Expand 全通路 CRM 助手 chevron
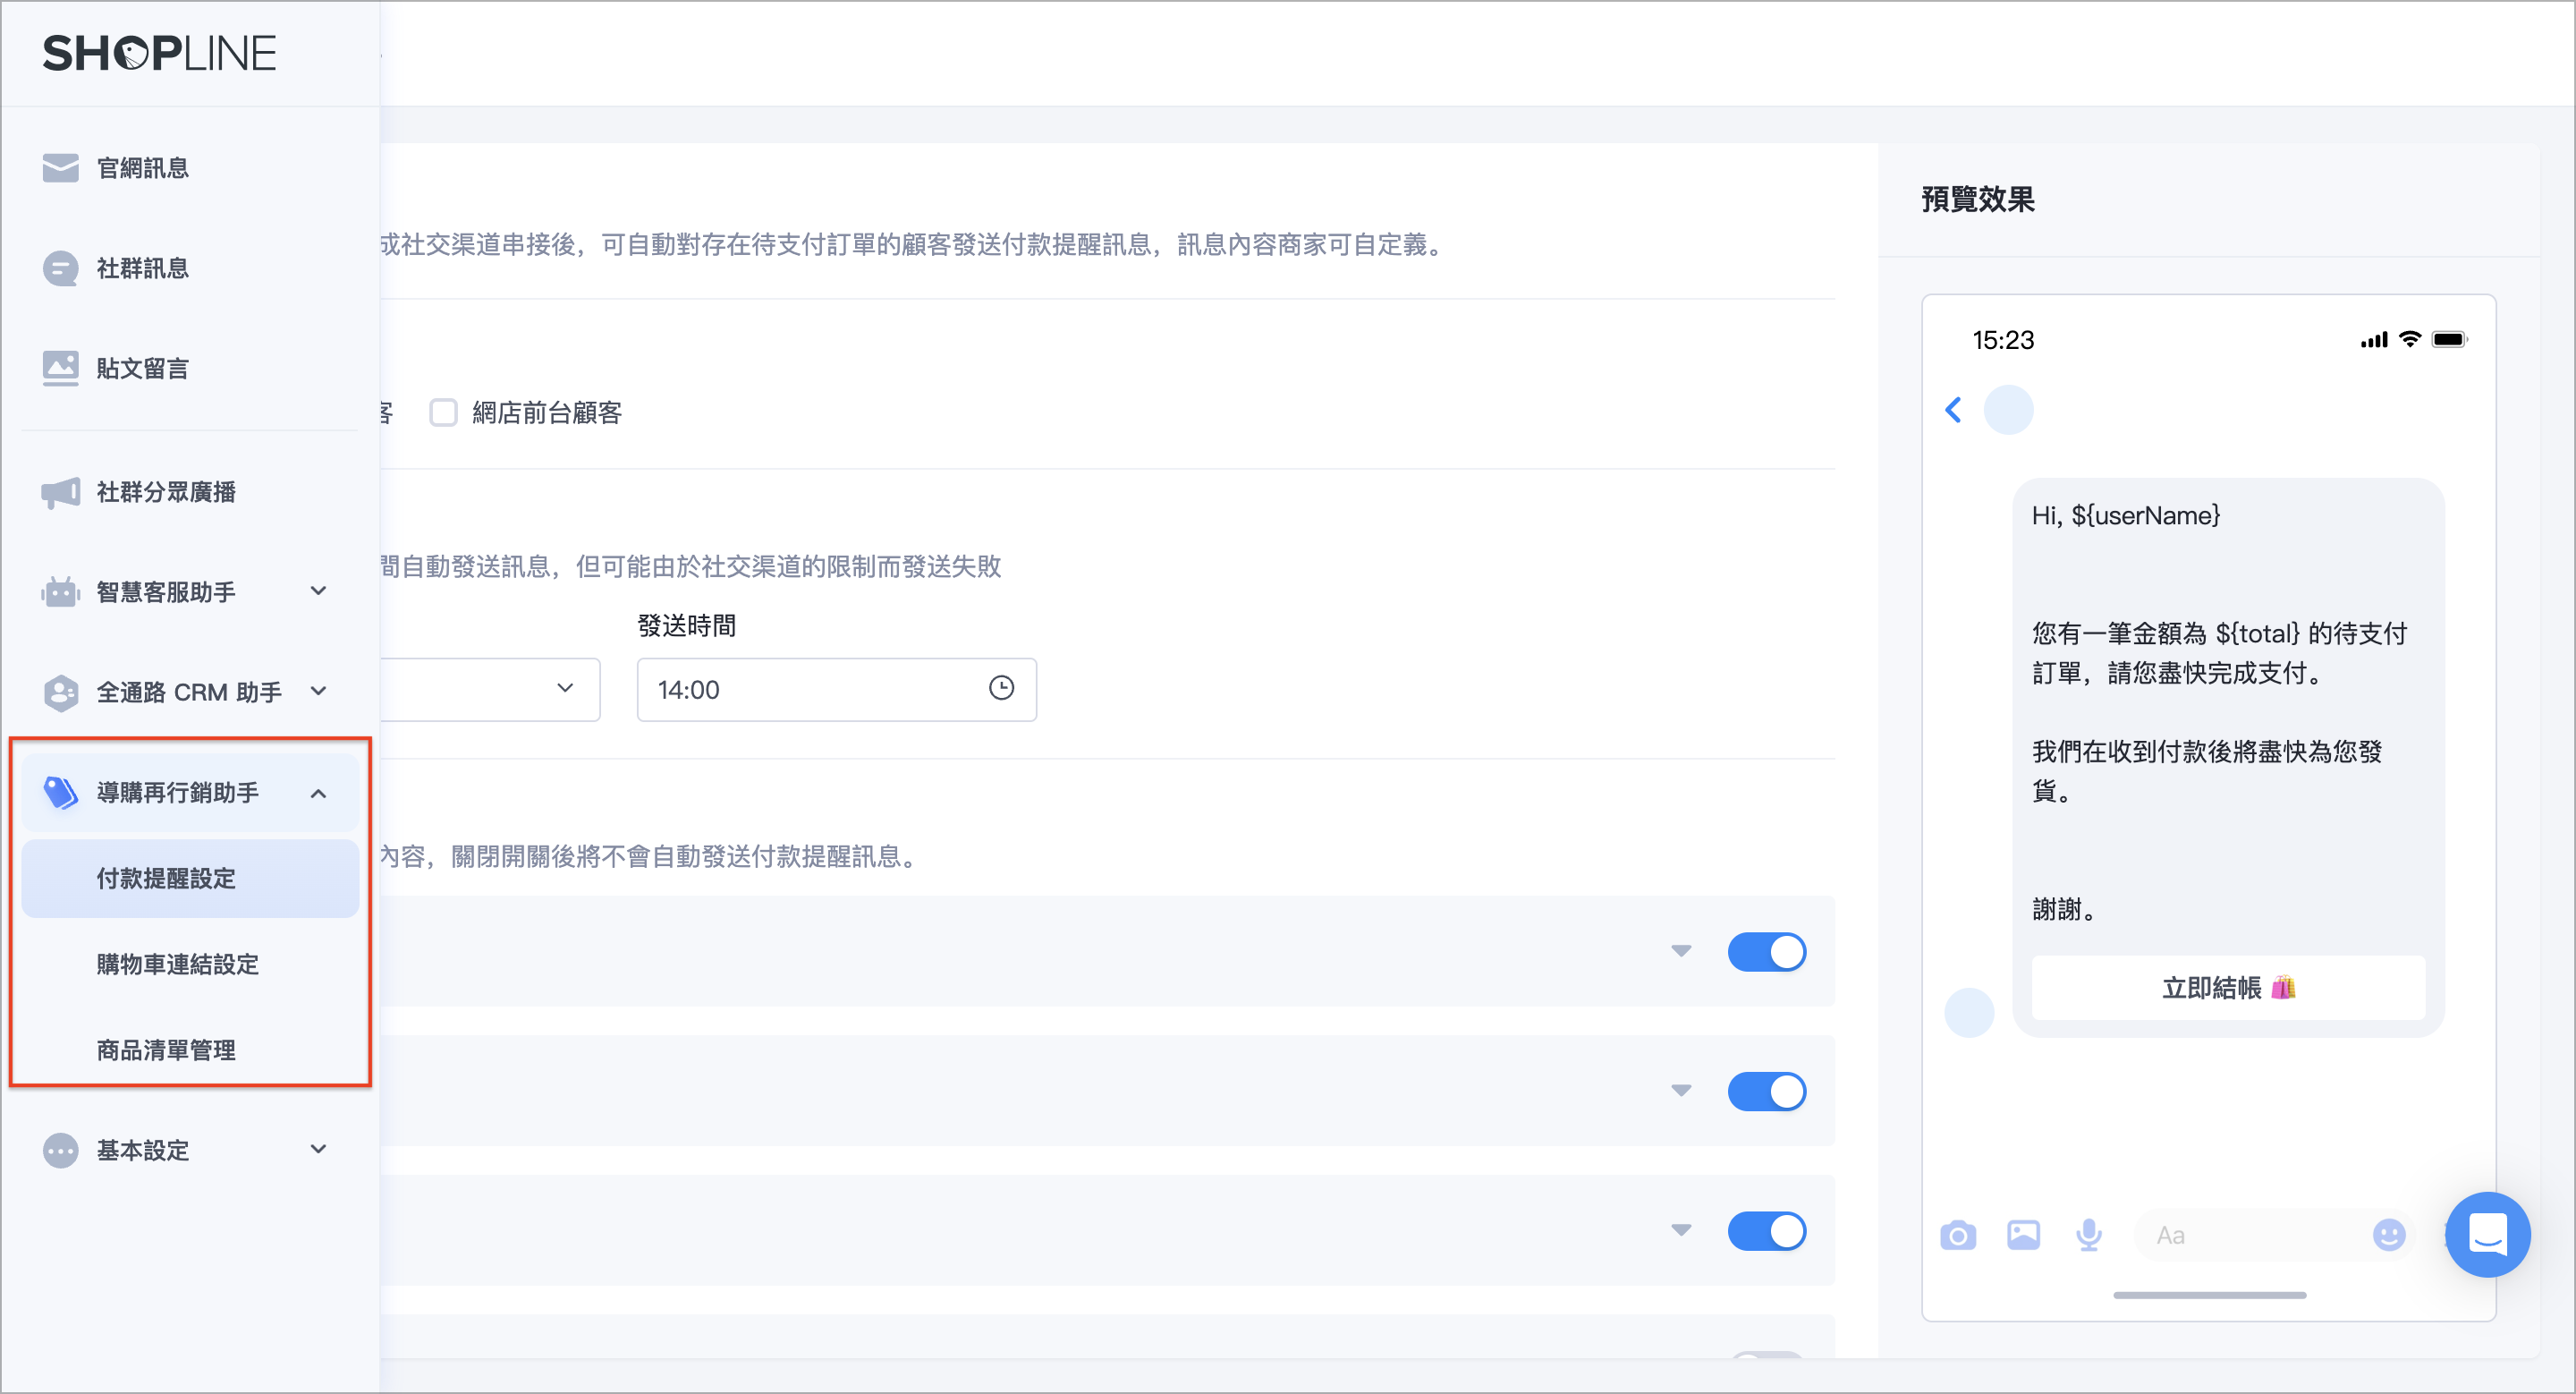The image size is (2576, 1394). [x=318, y=691]
